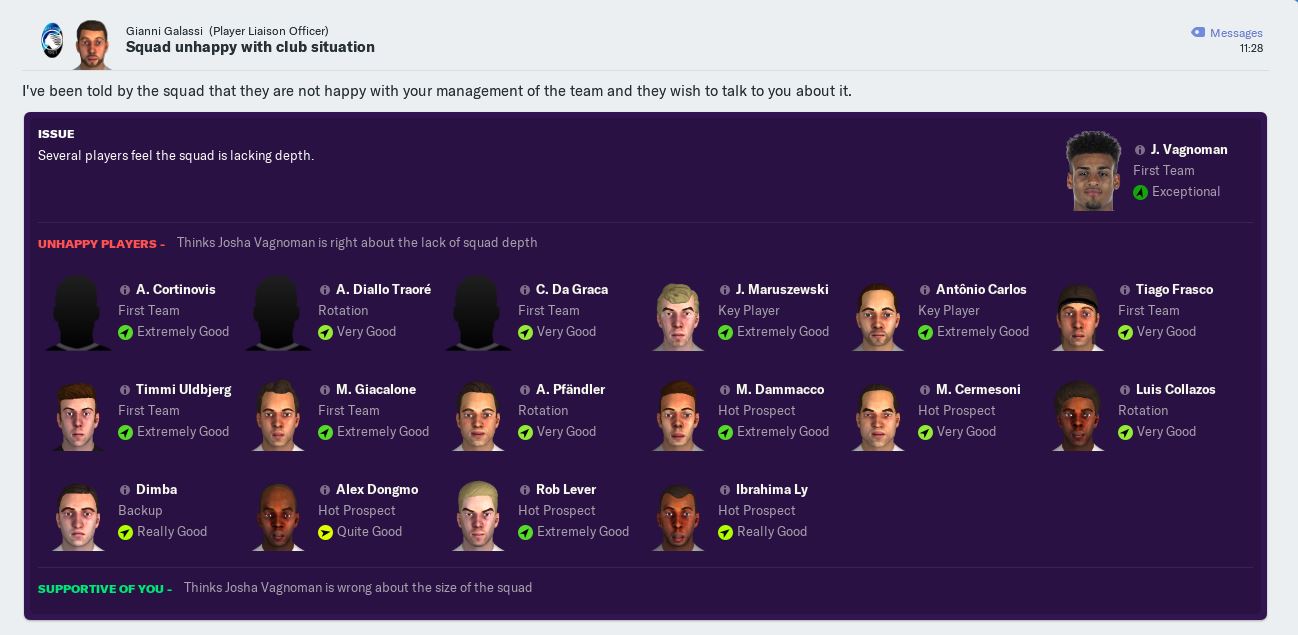Click the info icon beside Antônio Carlos

[925, 290]
